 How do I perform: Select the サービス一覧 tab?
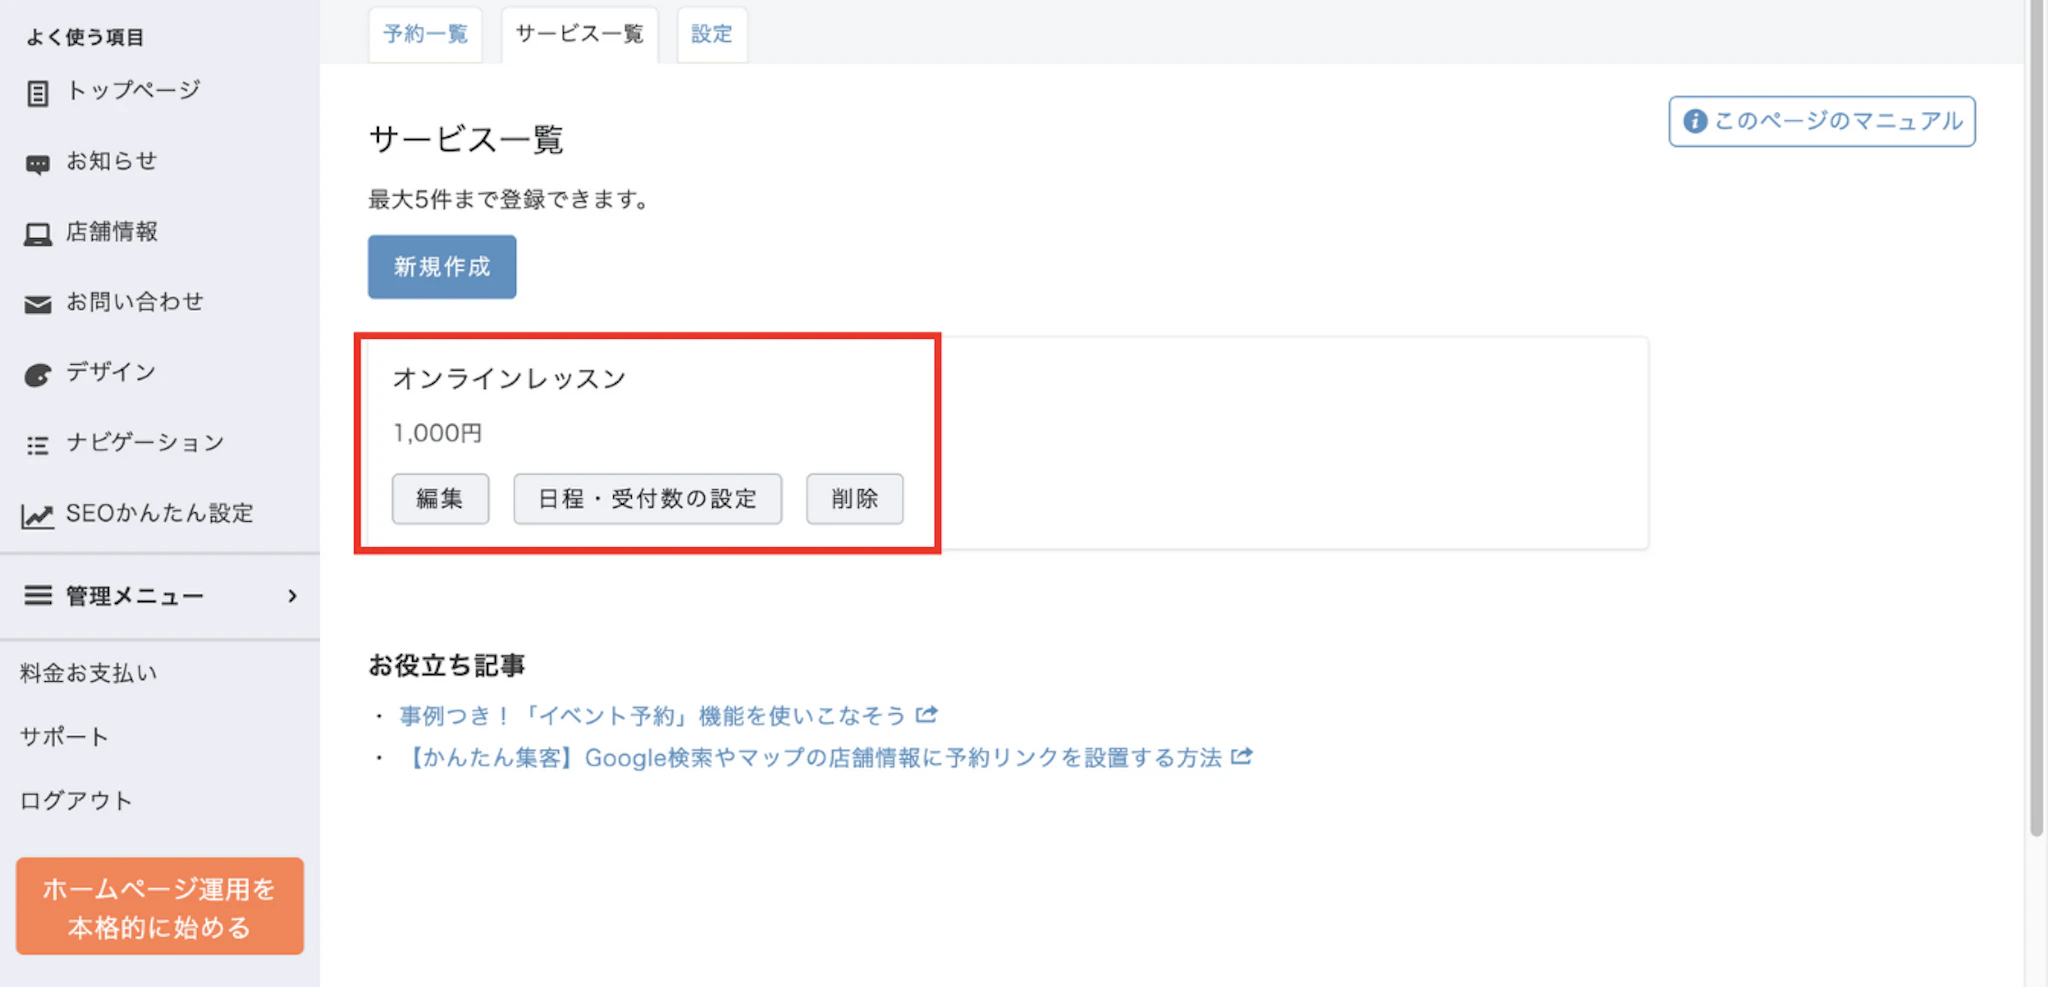tap(579, 34)
